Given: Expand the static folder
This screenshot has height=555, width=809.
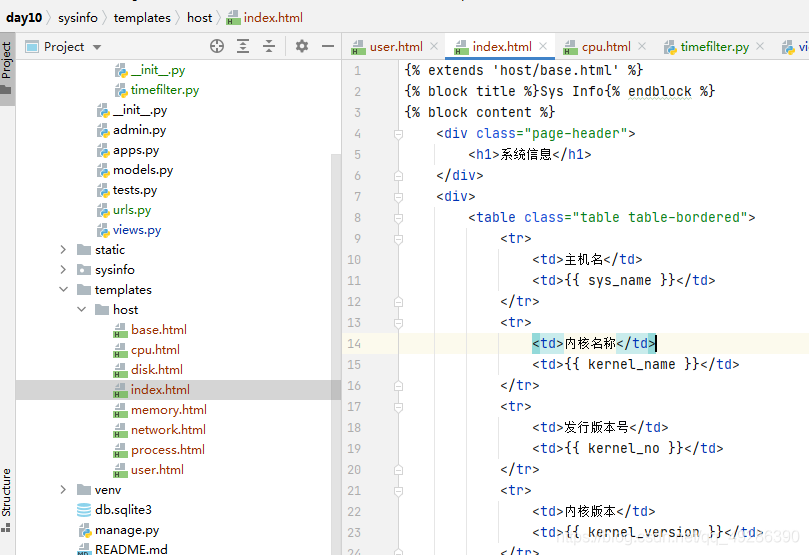Looking at the screenshot, I should tap(63, 250).
